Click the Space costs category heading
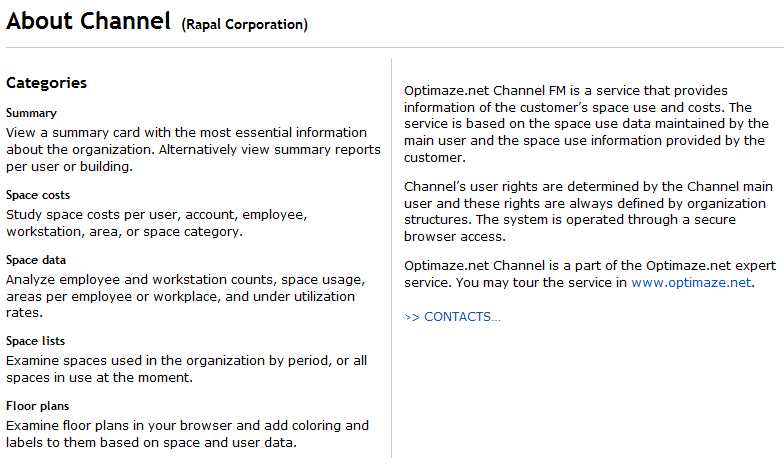Image resolution: width=784 pixels, height=467 pixels. point(38,195)
